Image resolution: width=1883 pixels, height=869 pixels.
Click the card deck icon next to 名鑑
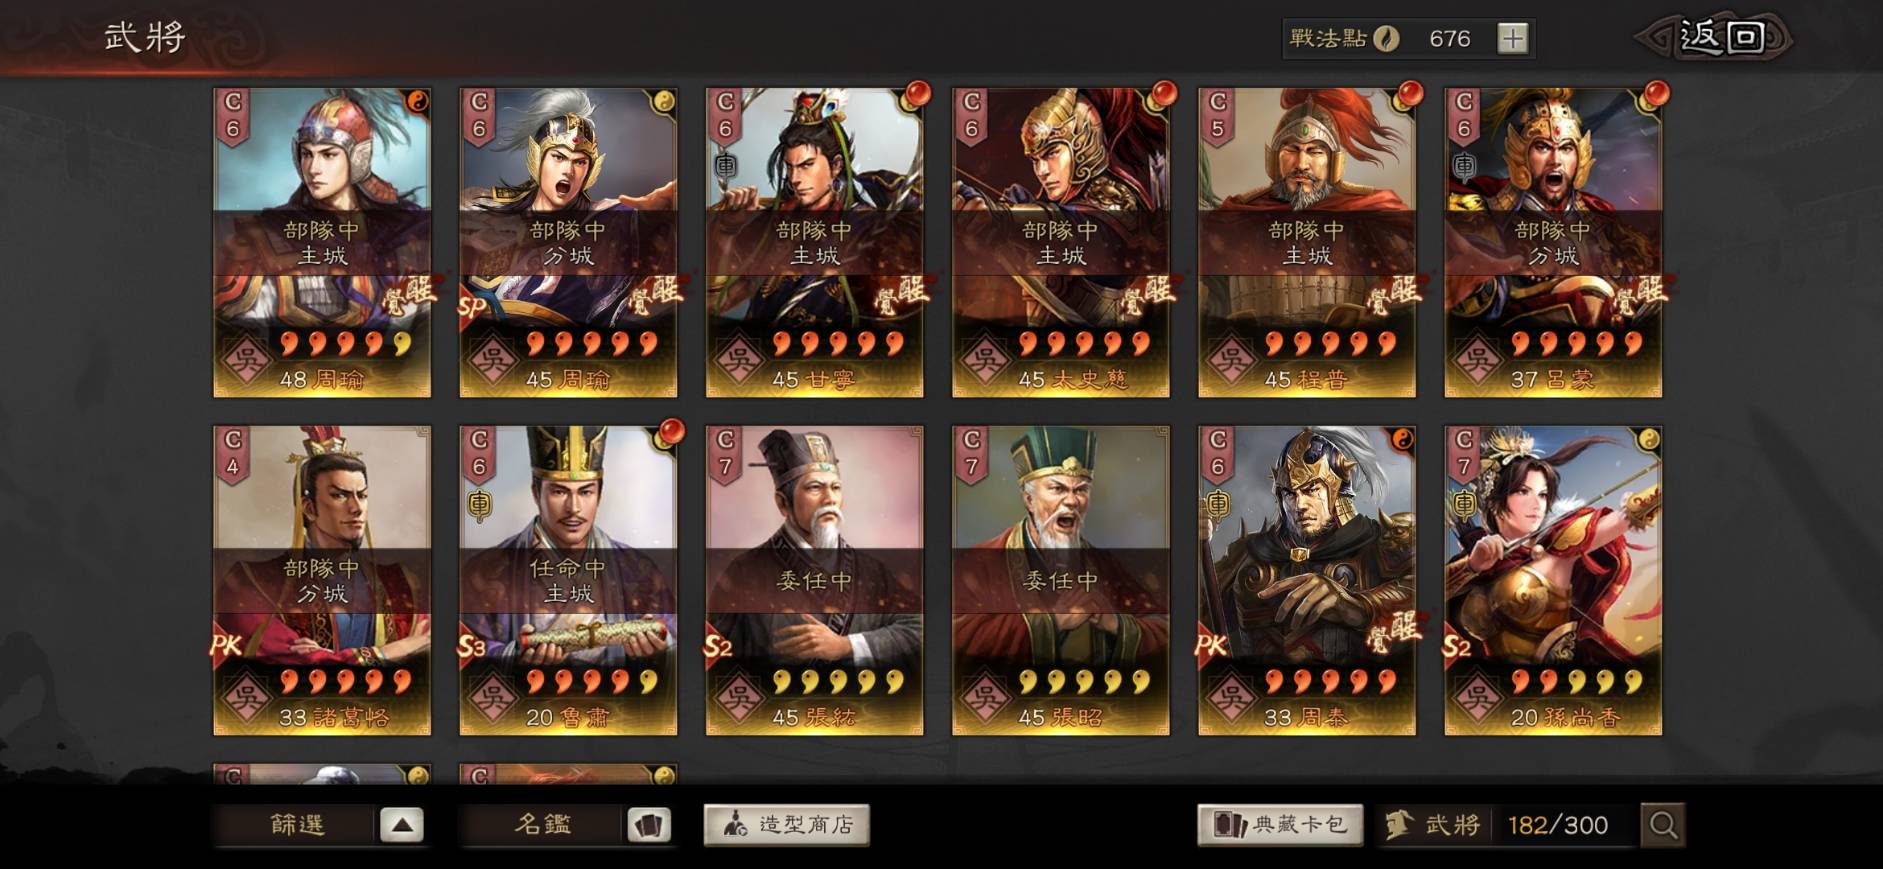(649, 825)
